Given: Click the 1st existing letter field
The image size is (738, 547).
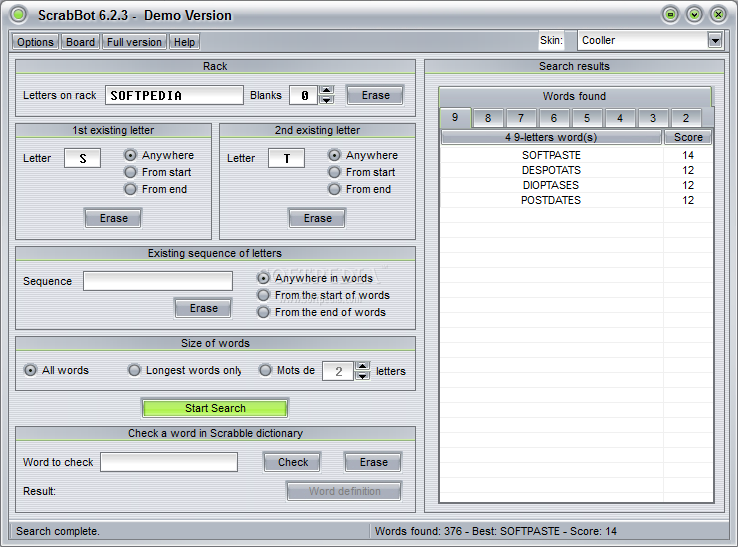Looking at the screenshot, I should (x=82, y=158).
